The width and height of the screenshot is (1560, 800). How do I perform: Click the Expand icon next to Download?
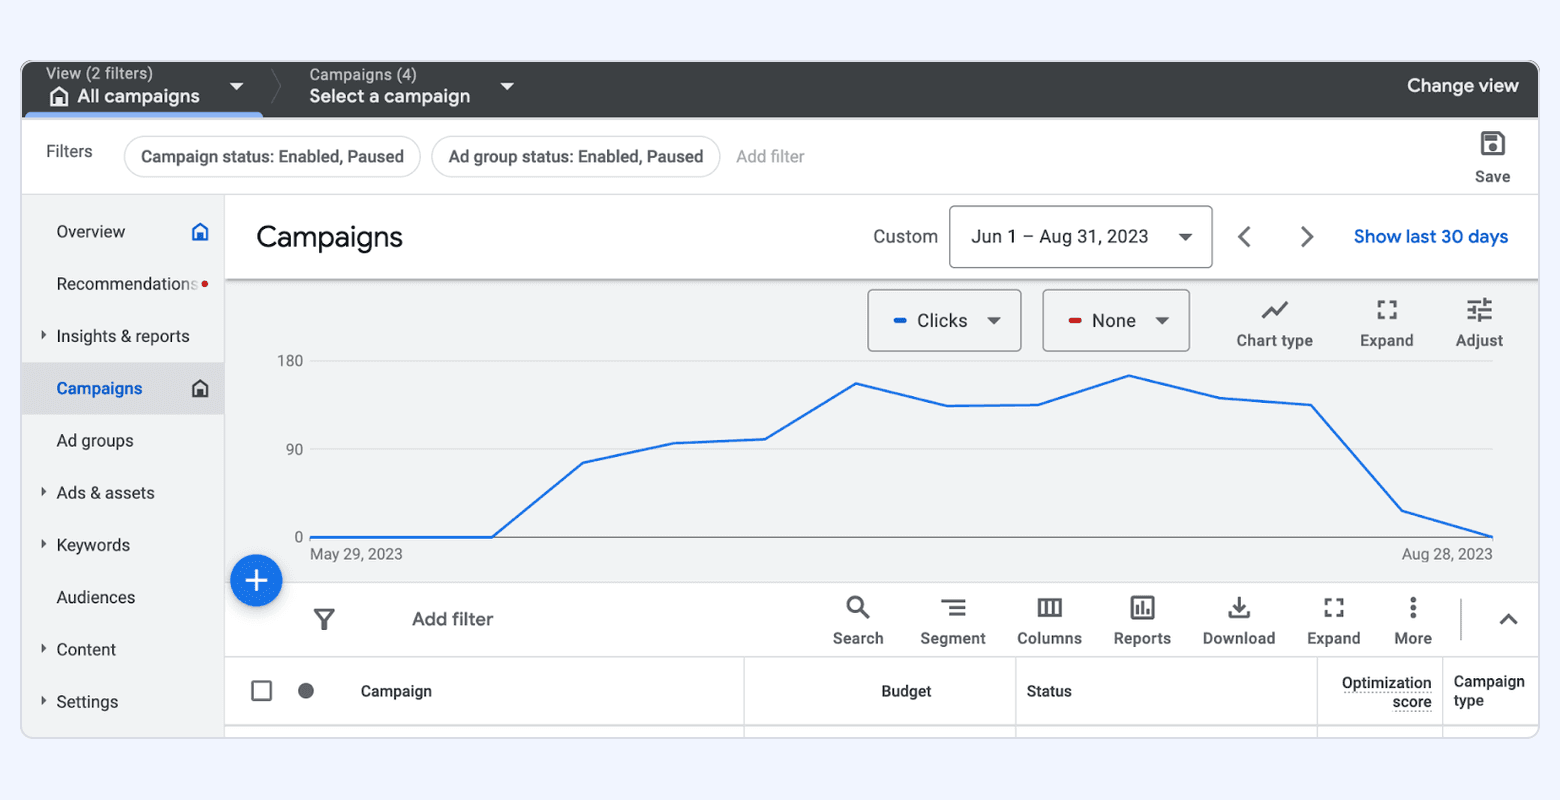pos(1332,618)
